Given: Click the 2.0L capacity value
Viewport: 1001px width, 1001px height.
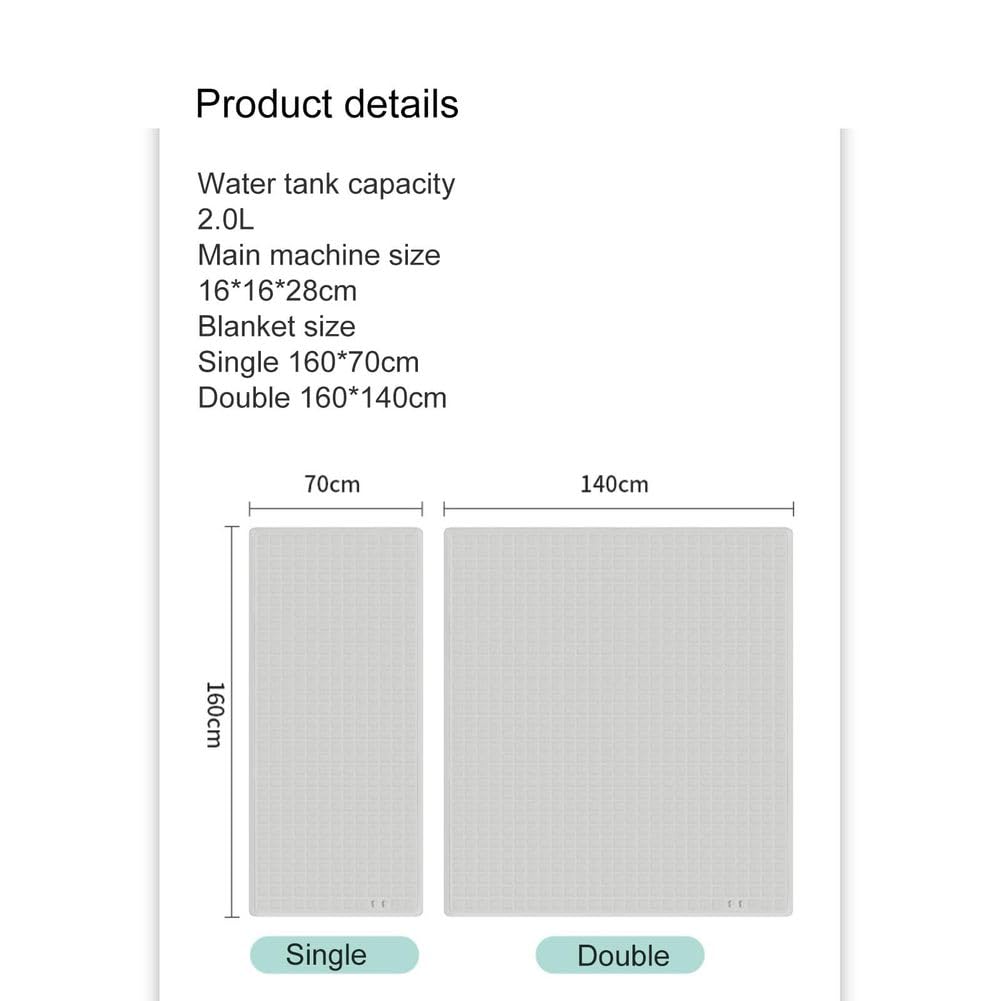Looking at the screenshot, I should coord(225,220).
